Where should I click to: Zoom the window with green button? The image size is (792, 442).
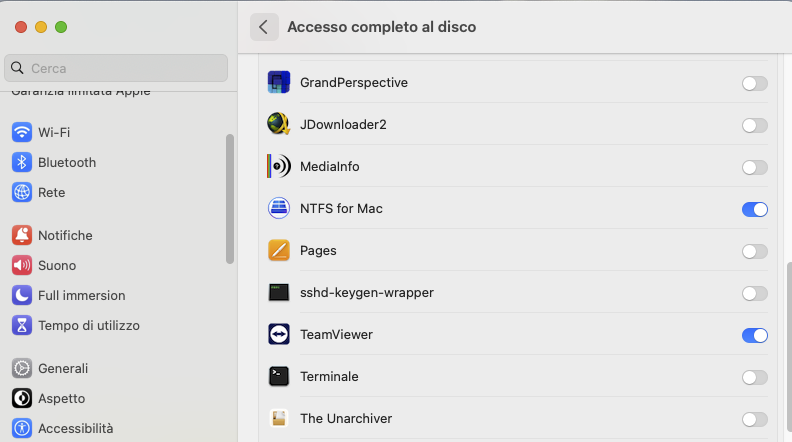point(61,27)
